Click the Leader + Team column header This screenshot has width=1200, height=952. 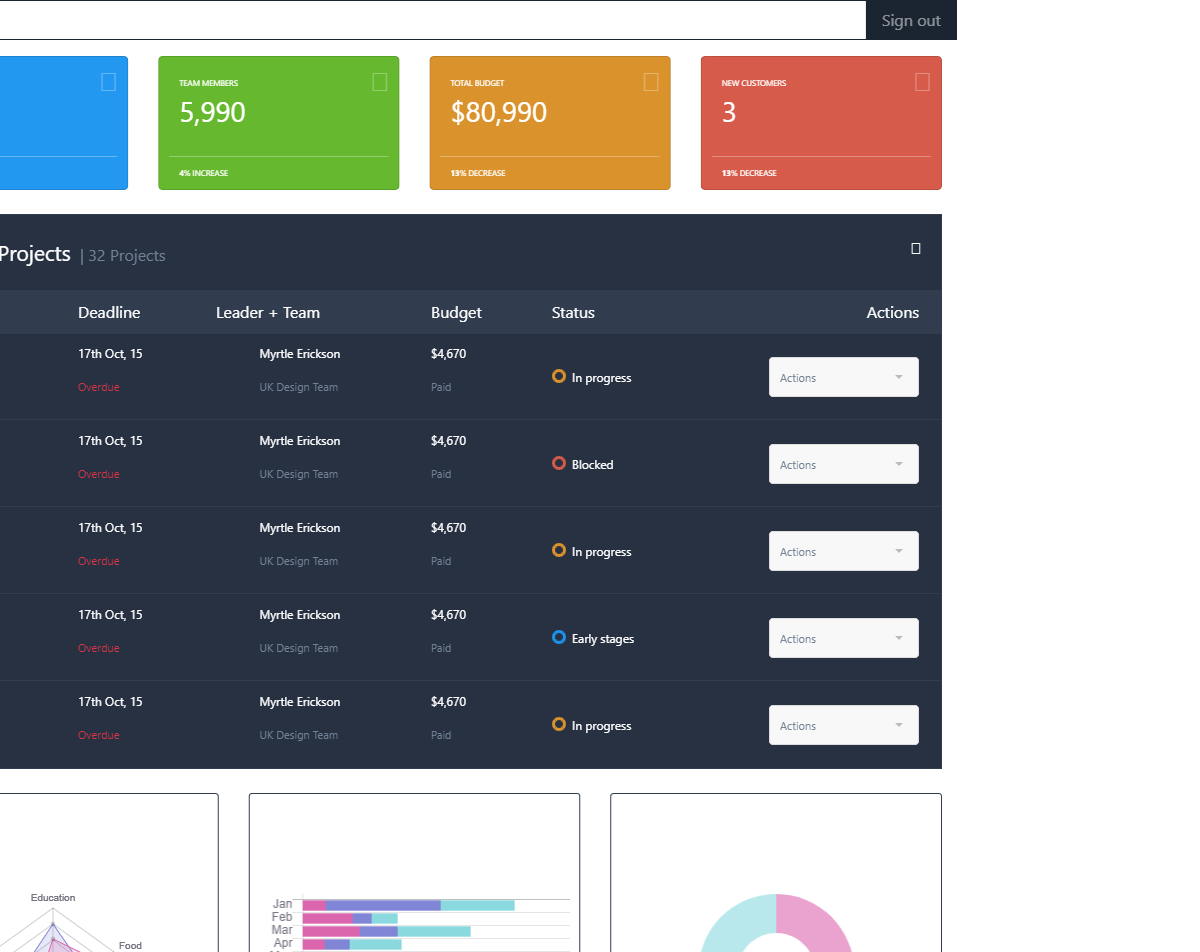268,313
